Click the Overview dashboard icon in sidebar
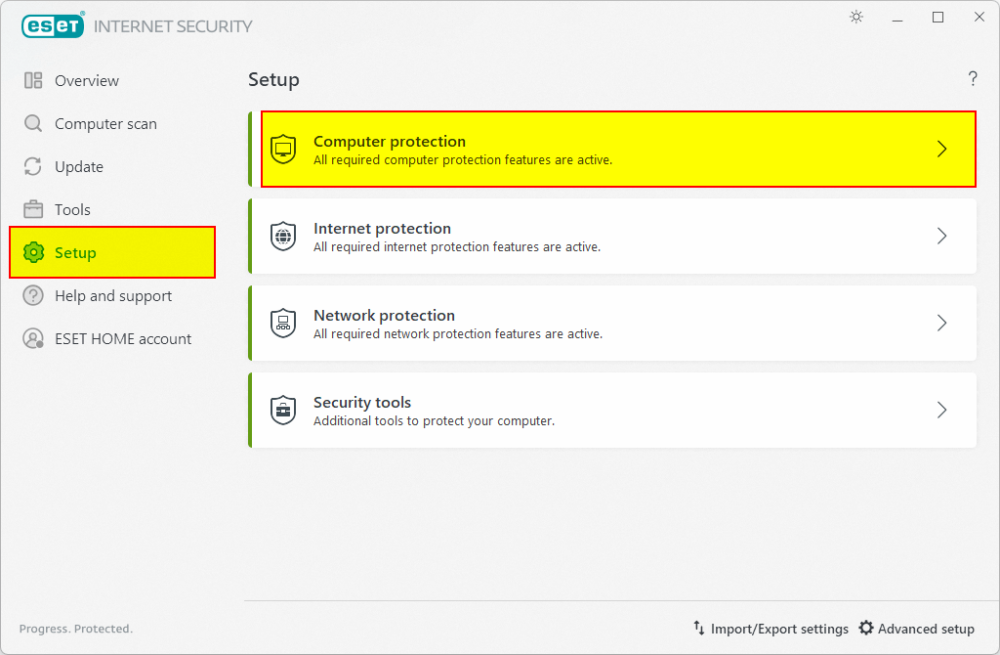The image size is (1000, 655). pyautogui.click(x=34, y=81)
